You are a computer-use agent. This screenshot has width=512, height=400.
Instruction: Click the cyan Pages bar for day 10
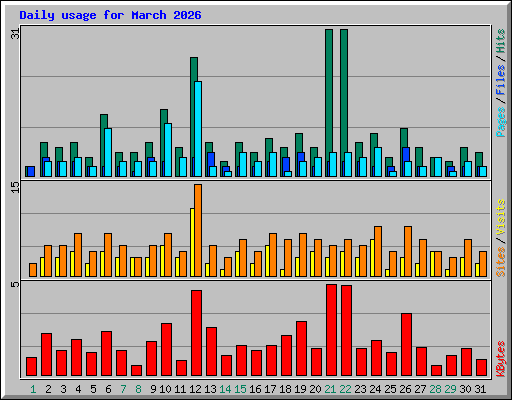168,150
